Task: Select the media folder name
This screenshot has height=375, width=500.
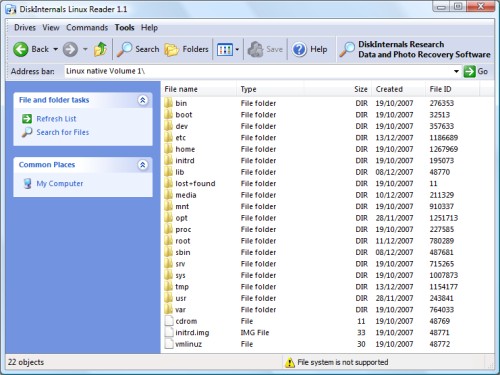Action: click(x=186, y=195)
